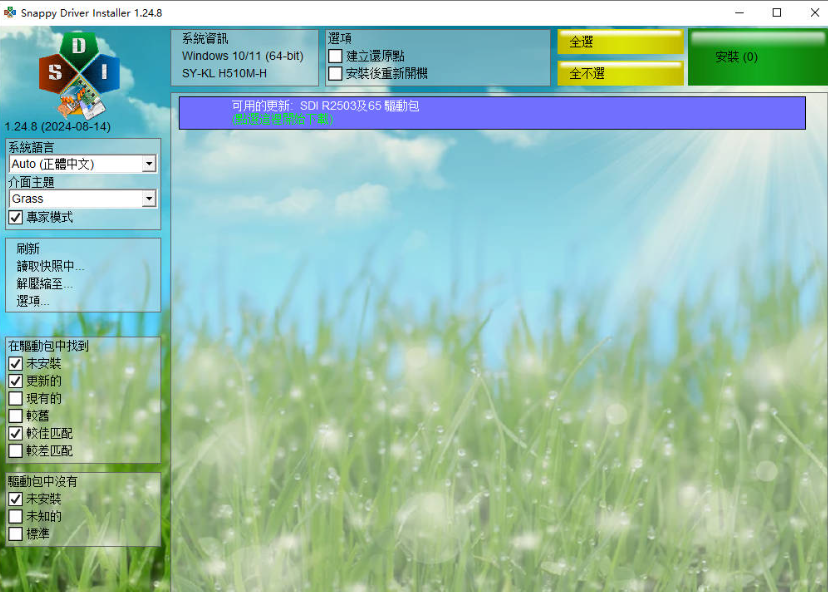
Task: Click the Snappy Driver Installer title bar icon
Action: click(10, 13)
